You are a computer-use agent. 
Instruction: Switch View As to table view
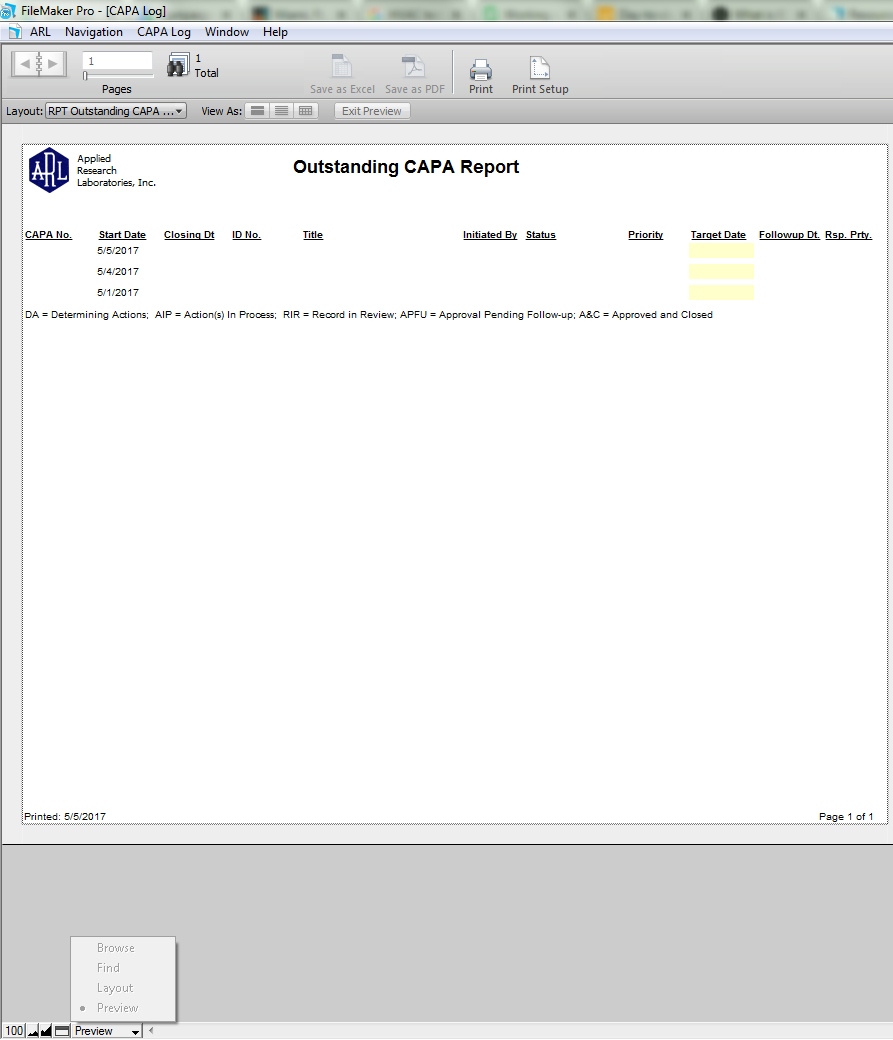click(305, 111)
